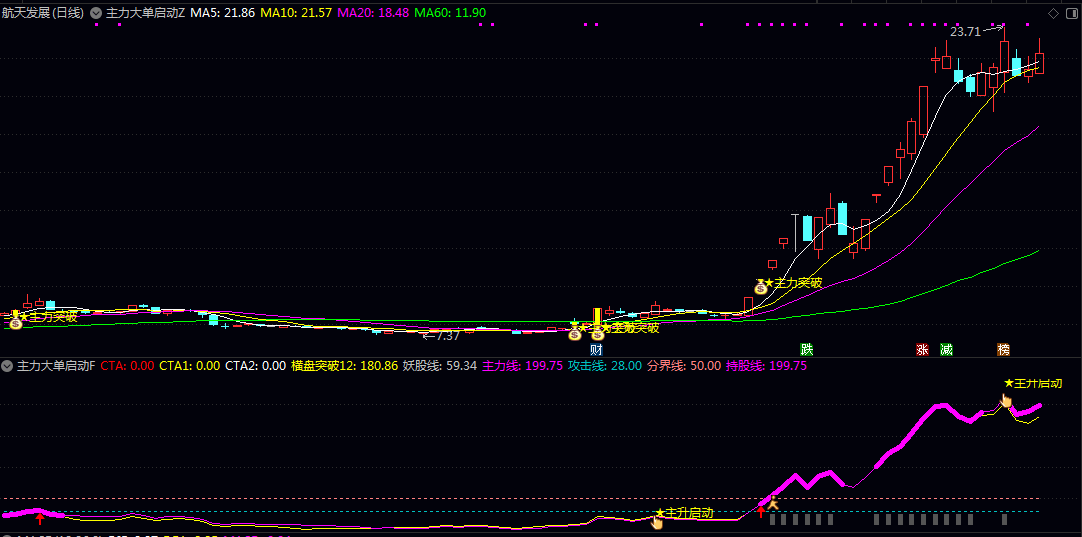Click red up arrow beside running figure
This screenshot has height=537, width=1082.
click(761, 511)
